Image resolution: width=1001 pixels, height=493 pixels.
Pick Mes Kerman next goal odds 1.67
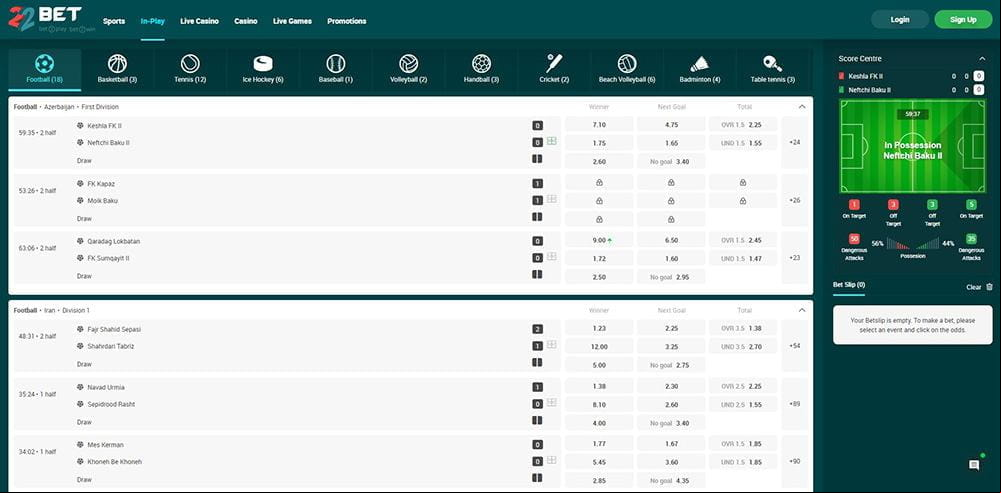click(671, 444)
